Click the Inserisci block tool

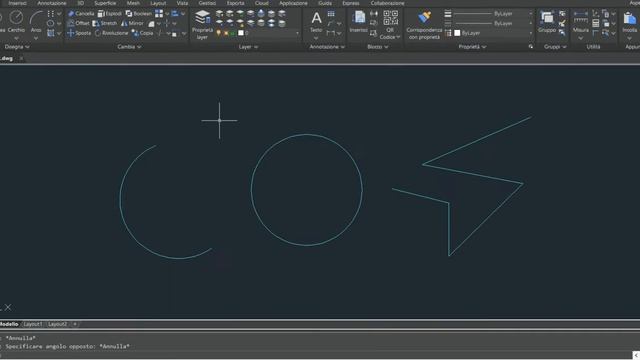(x=358, y=22)
